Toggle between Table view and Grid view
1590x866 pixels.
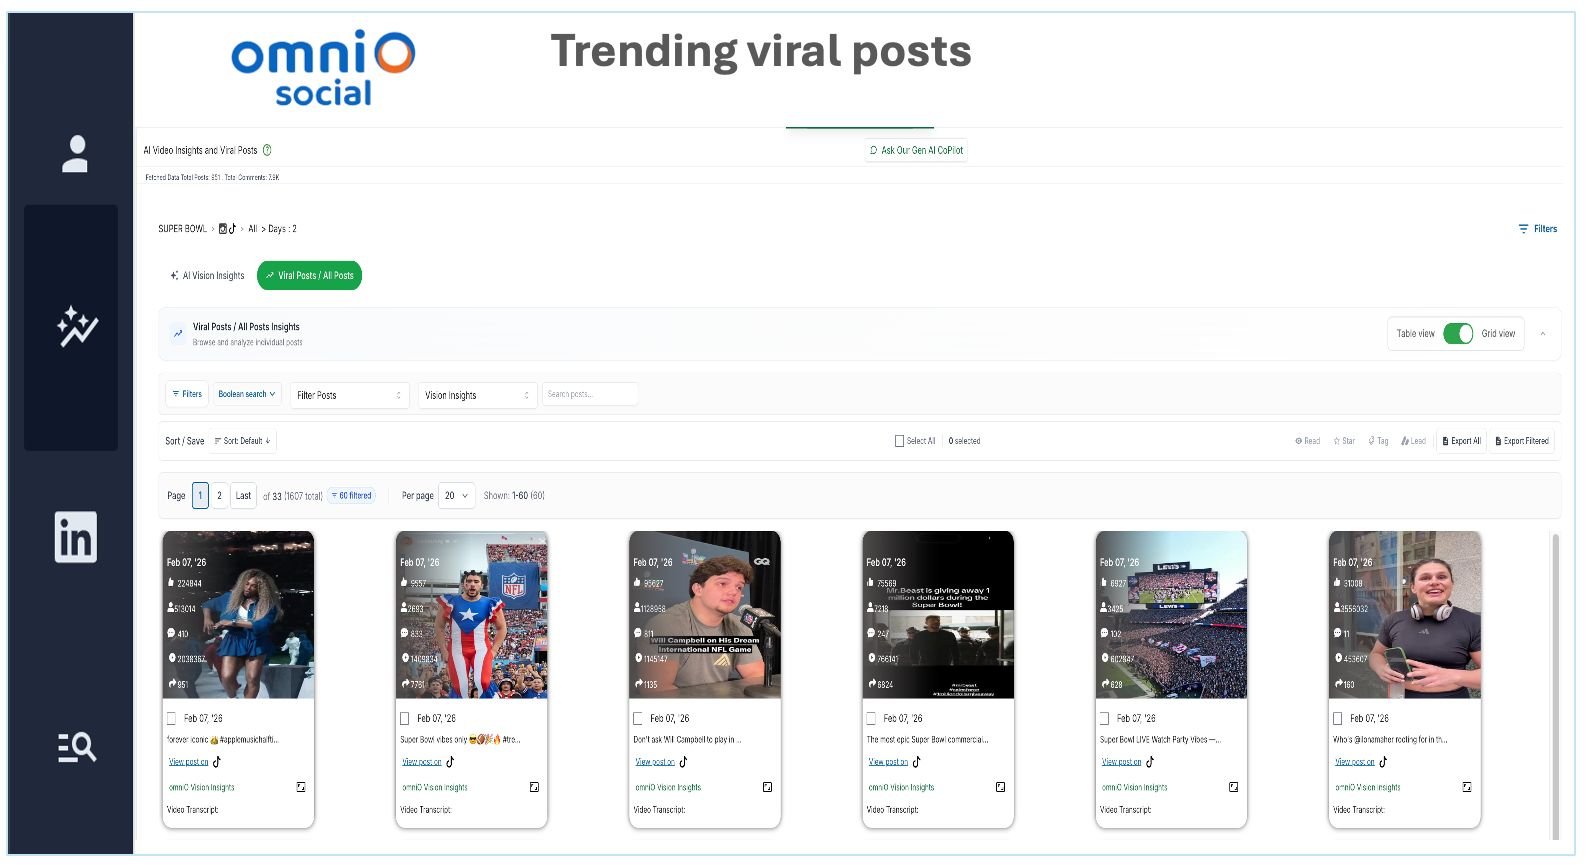pyautogui.click(x=1457, y=334)
